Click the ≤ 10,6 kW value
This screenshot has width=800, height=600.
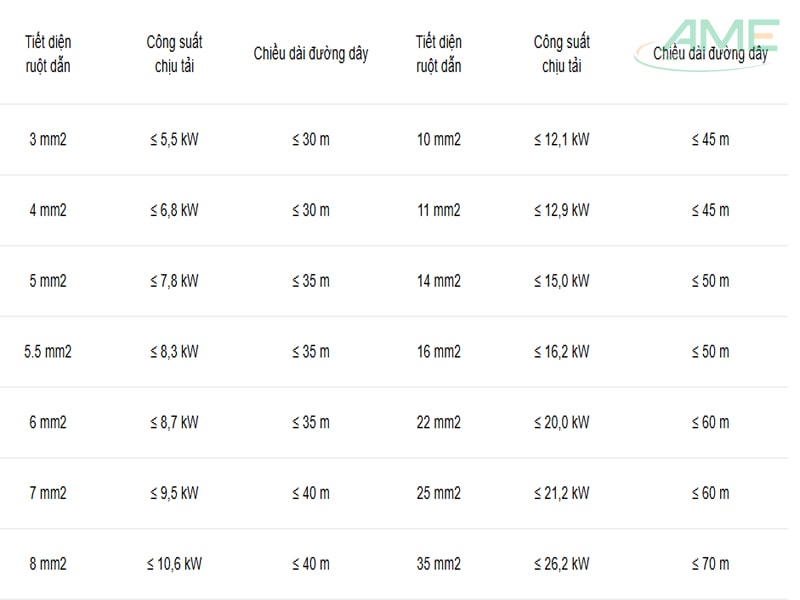(x=174, y=564)
